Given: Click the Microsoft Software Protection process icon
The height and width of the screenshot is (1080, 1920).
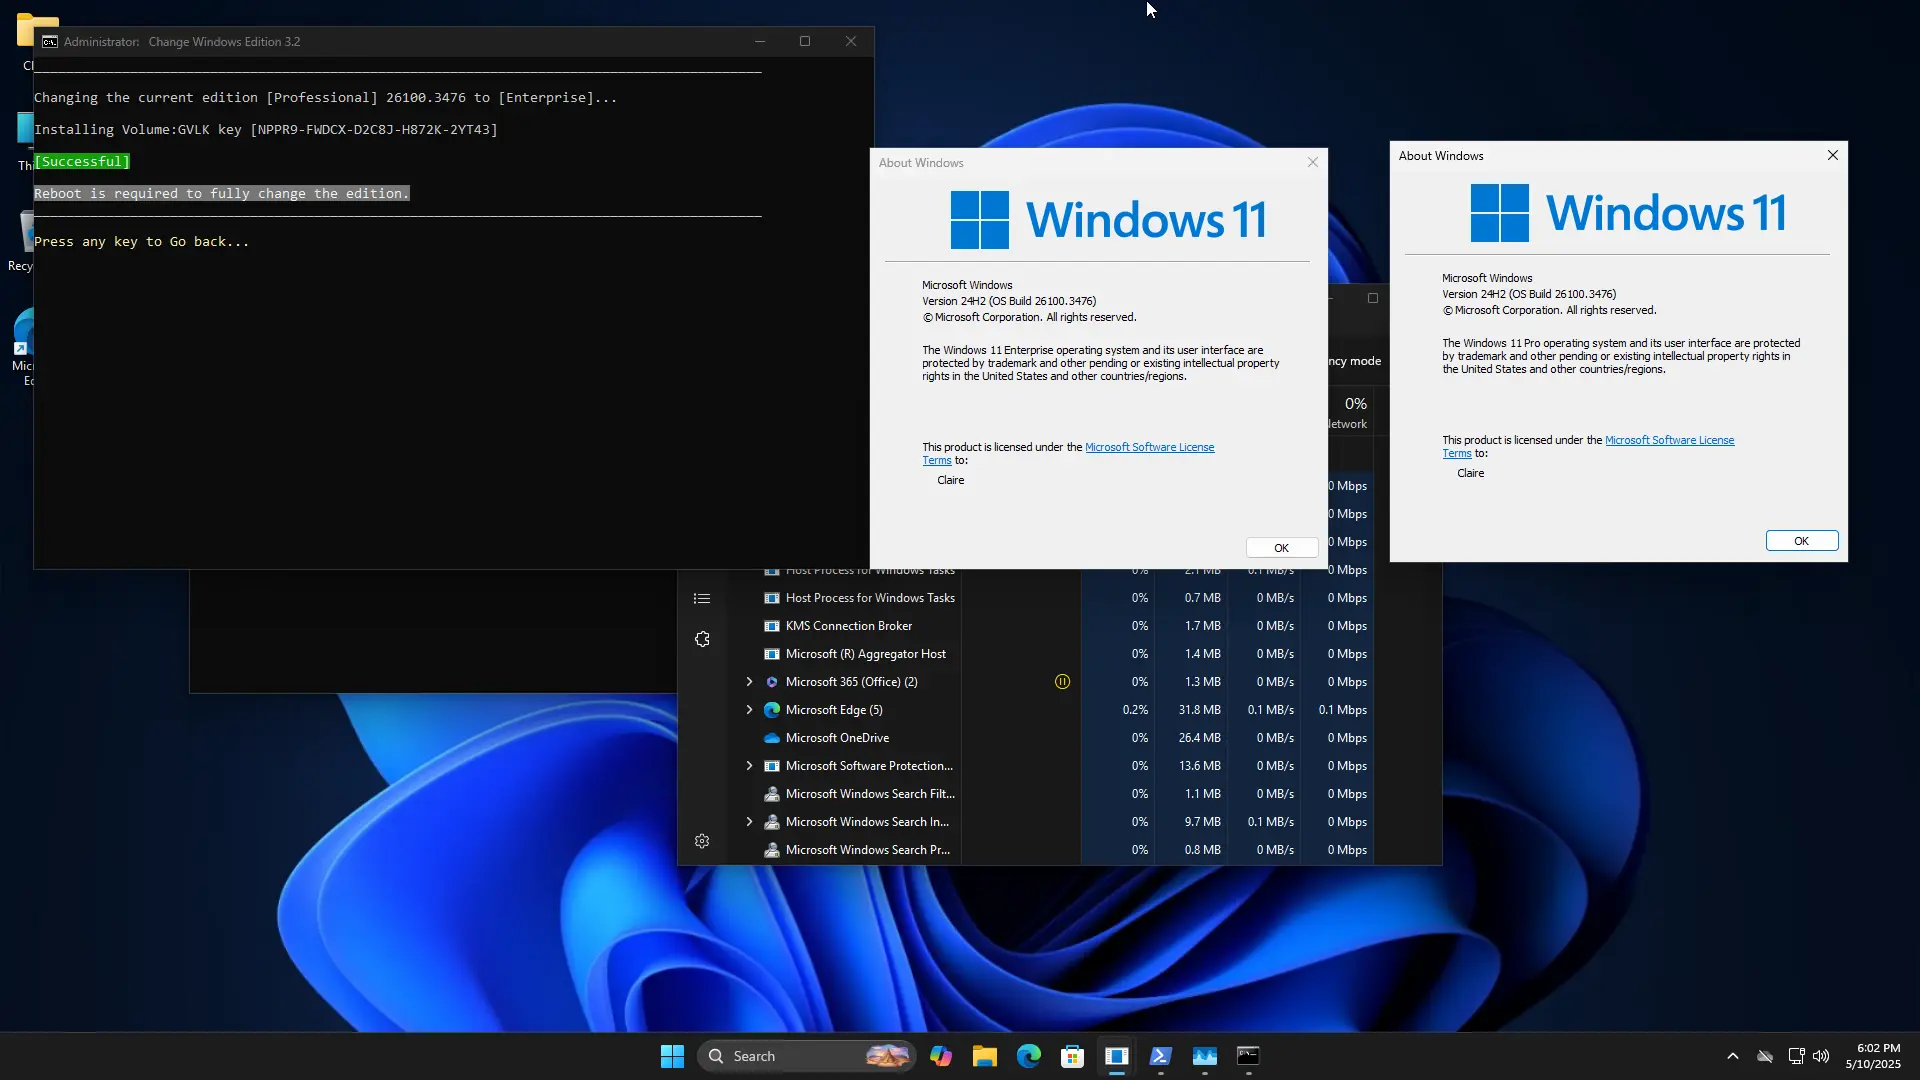Looking at the screenshot, I should click(772, 766).
